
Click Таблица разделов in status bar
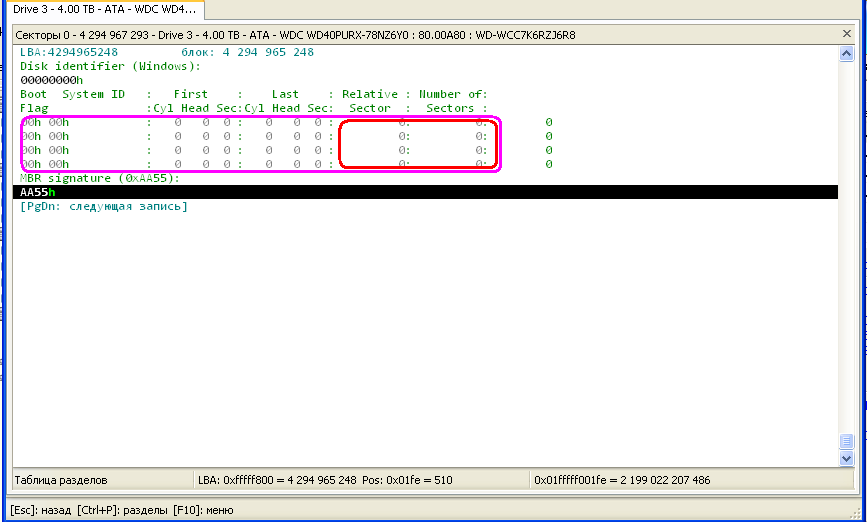[62, 480]
